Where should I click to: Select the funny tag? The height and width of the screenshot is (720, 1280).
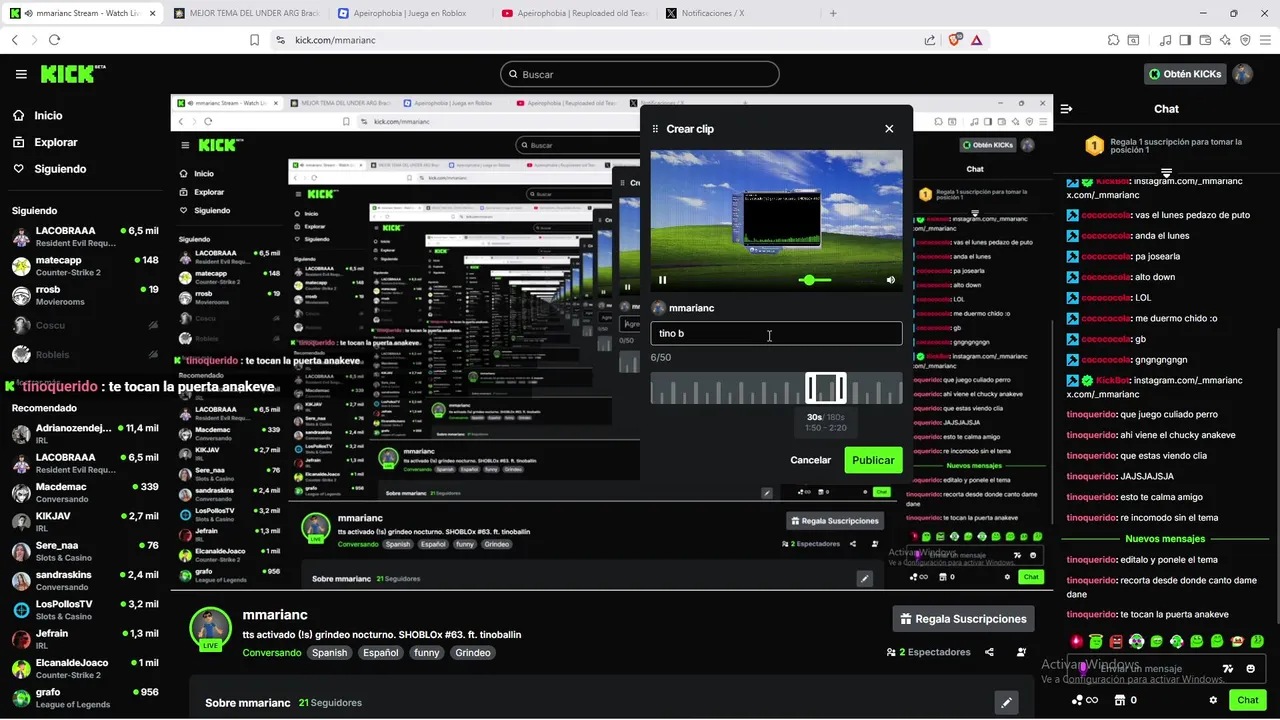point(427,653)
